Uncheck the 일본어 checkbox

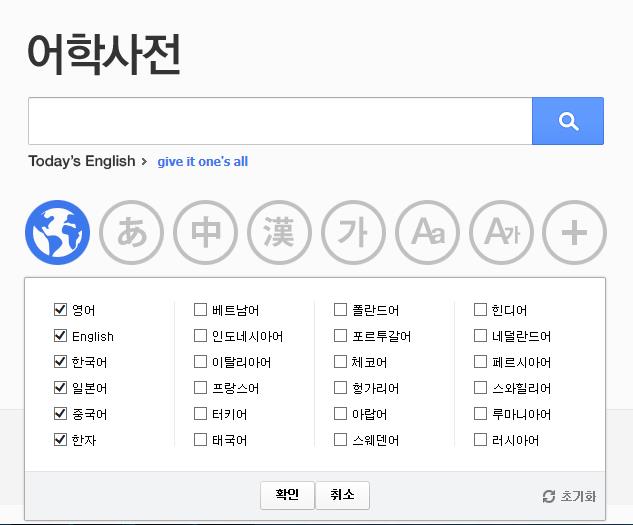point(60,388)
